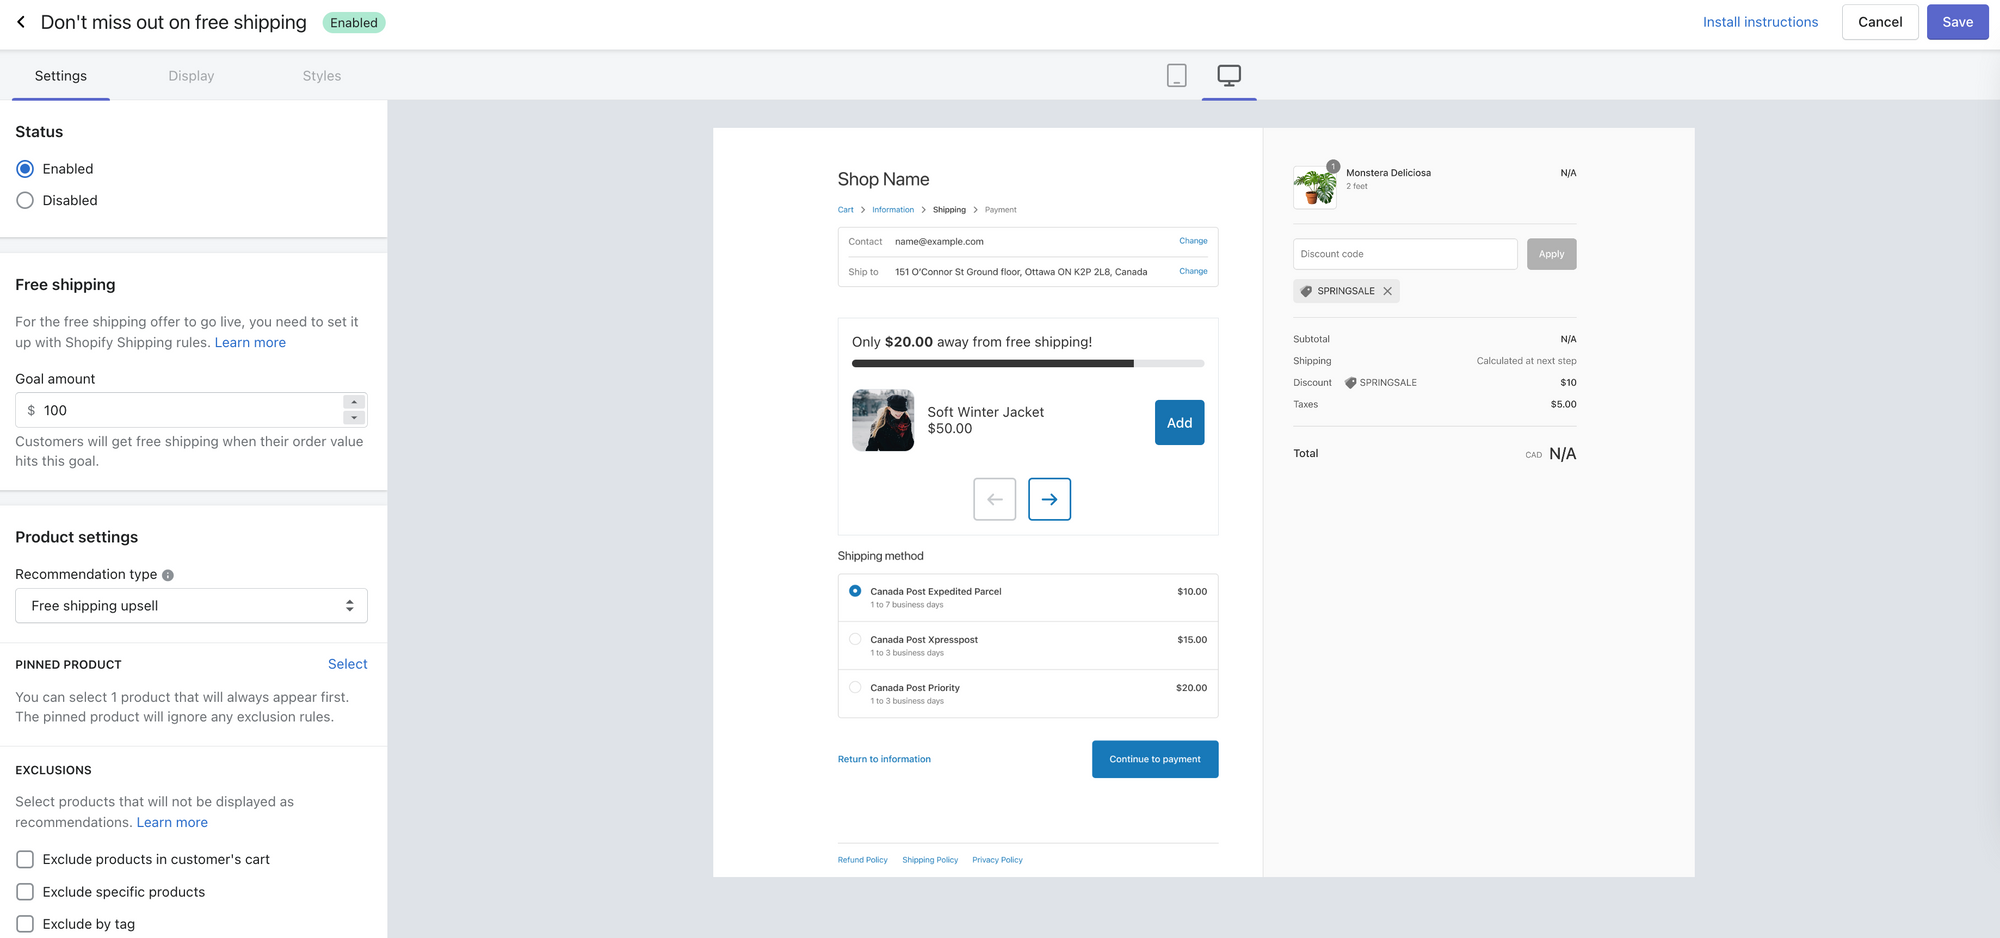Select the Disabled status radio button

point(24,200)
